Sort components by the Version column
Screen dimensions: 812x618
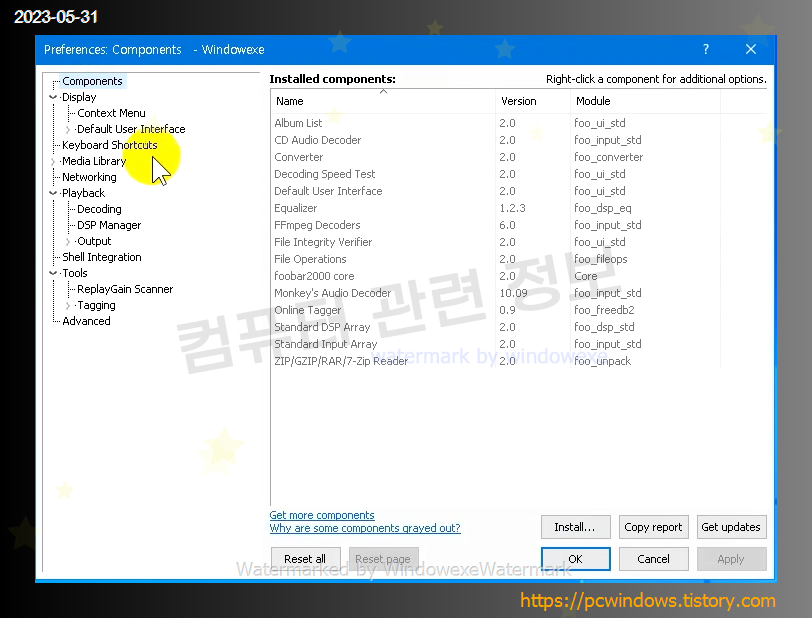pos(532,102)
